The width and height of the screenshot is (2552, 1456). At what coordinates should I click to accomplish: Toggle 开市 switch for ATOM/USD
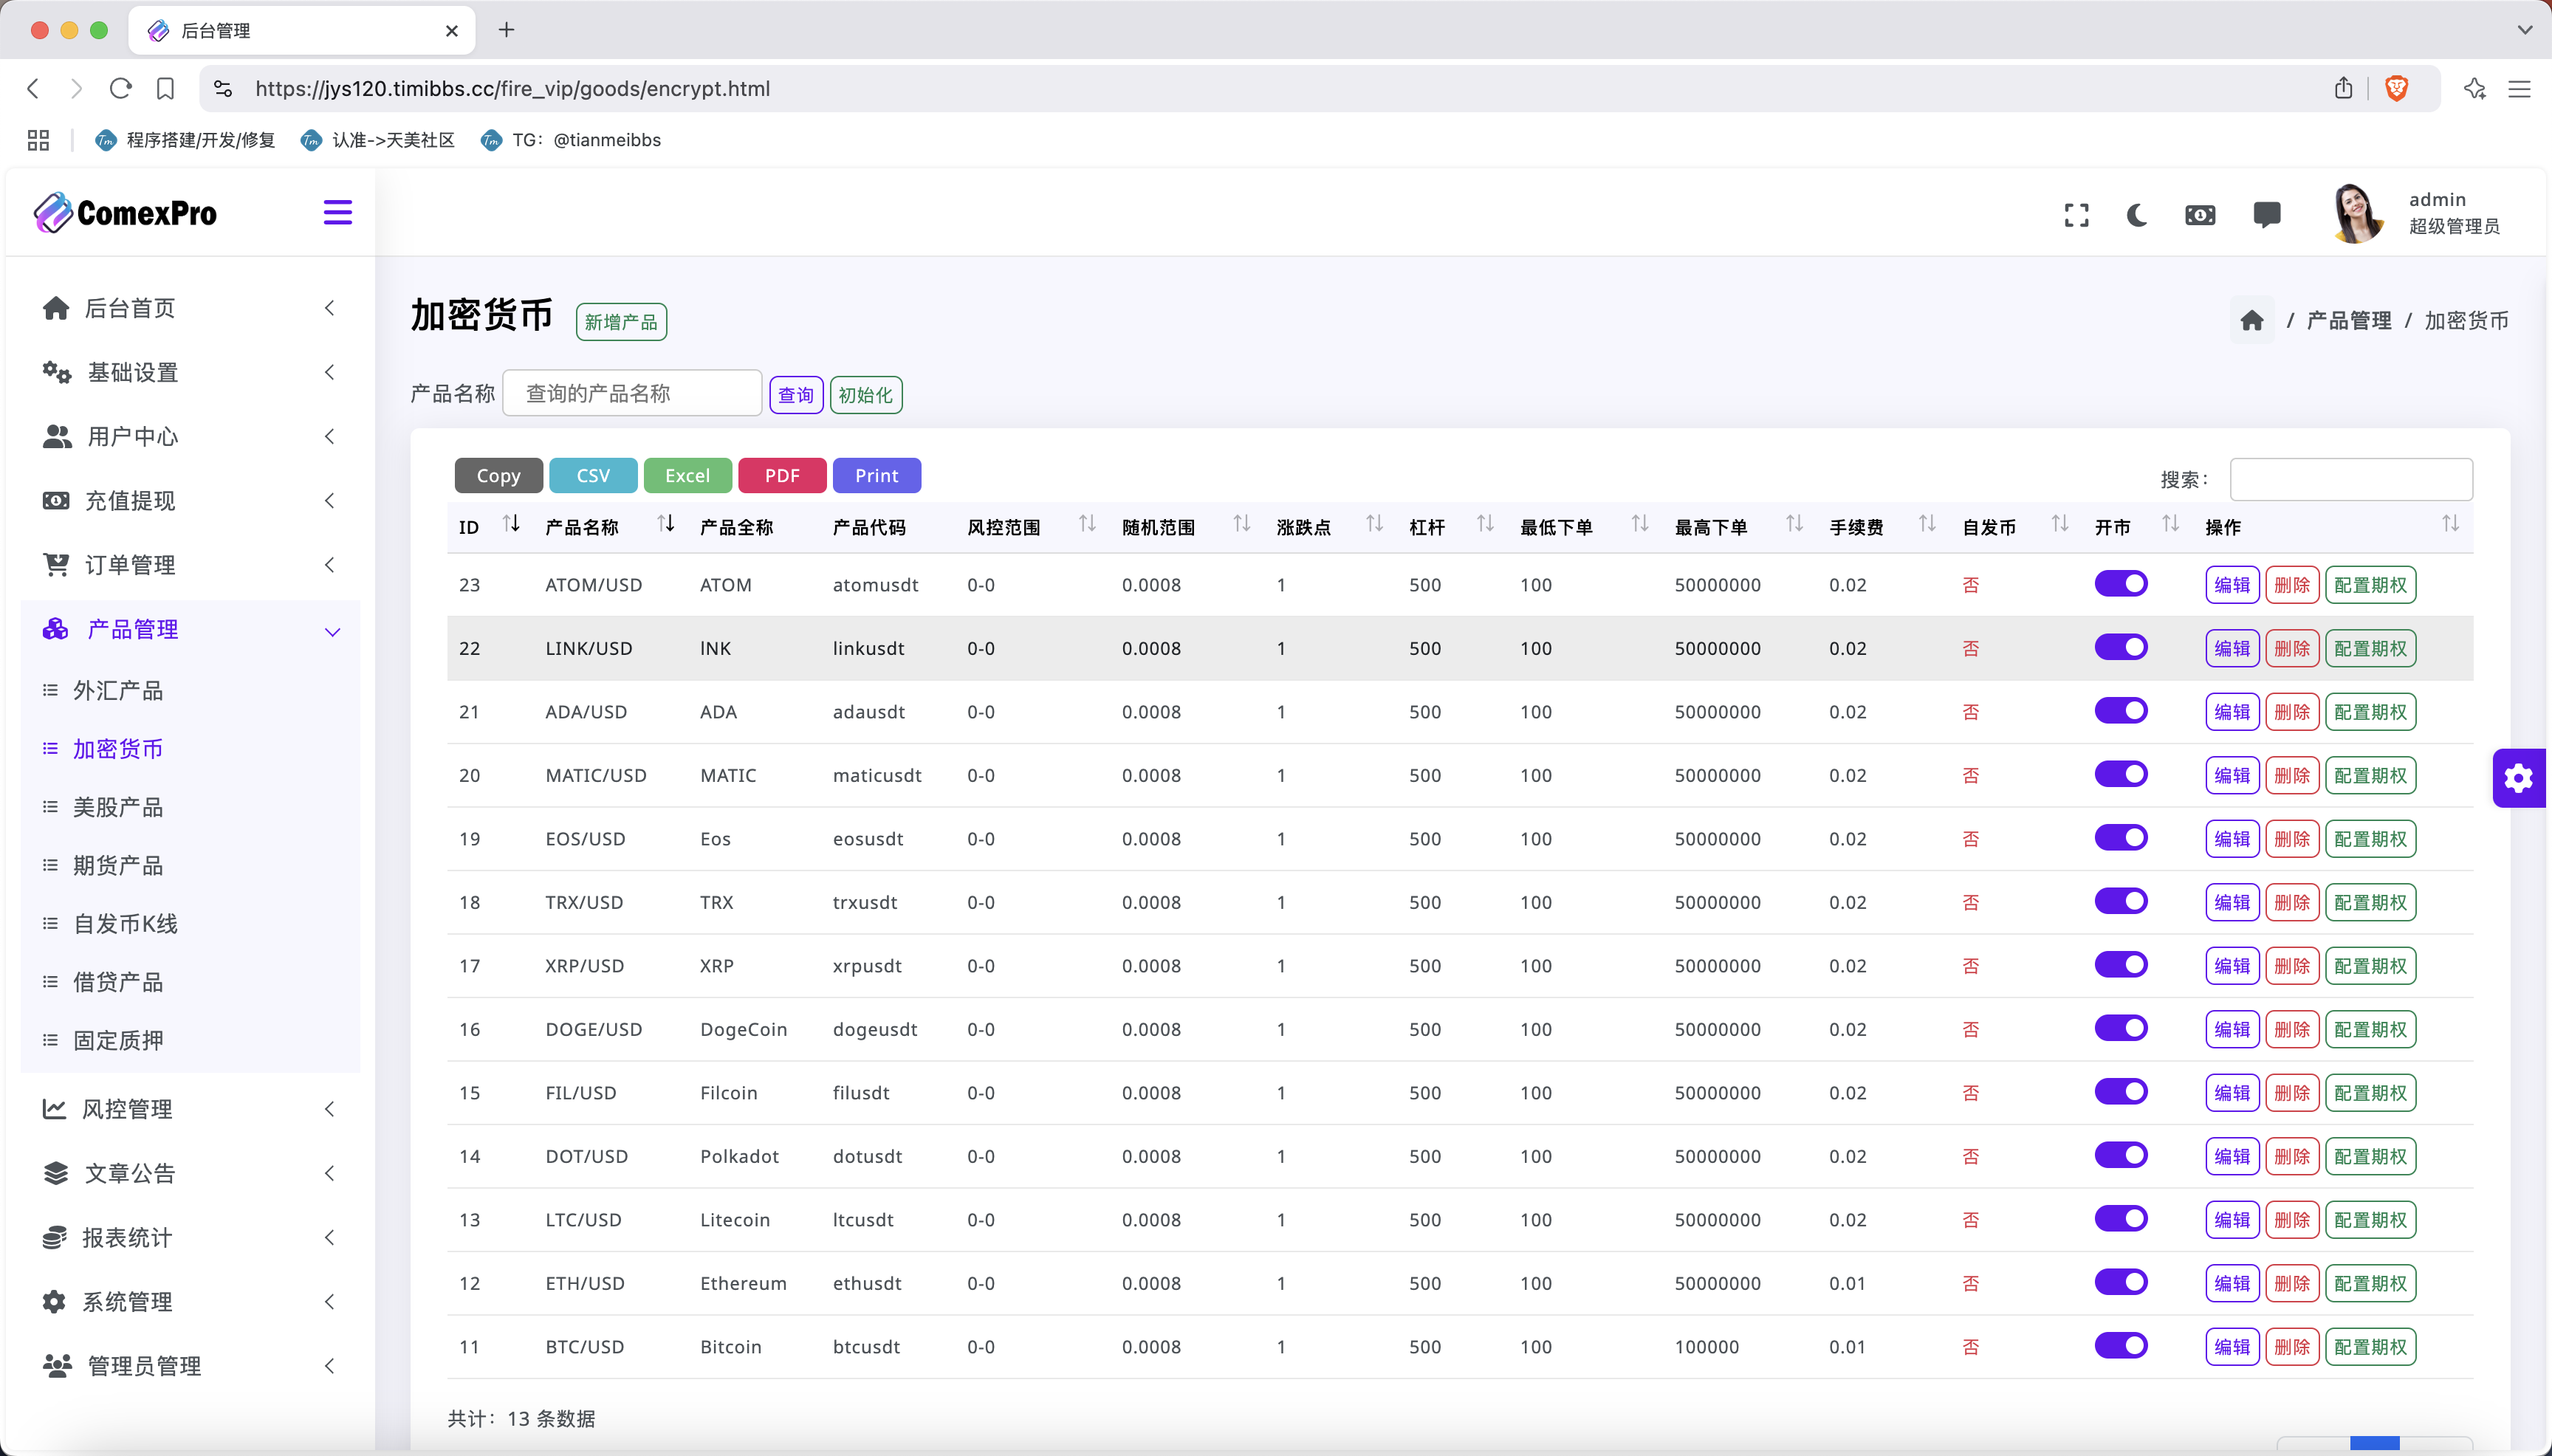coord(2121,583)
